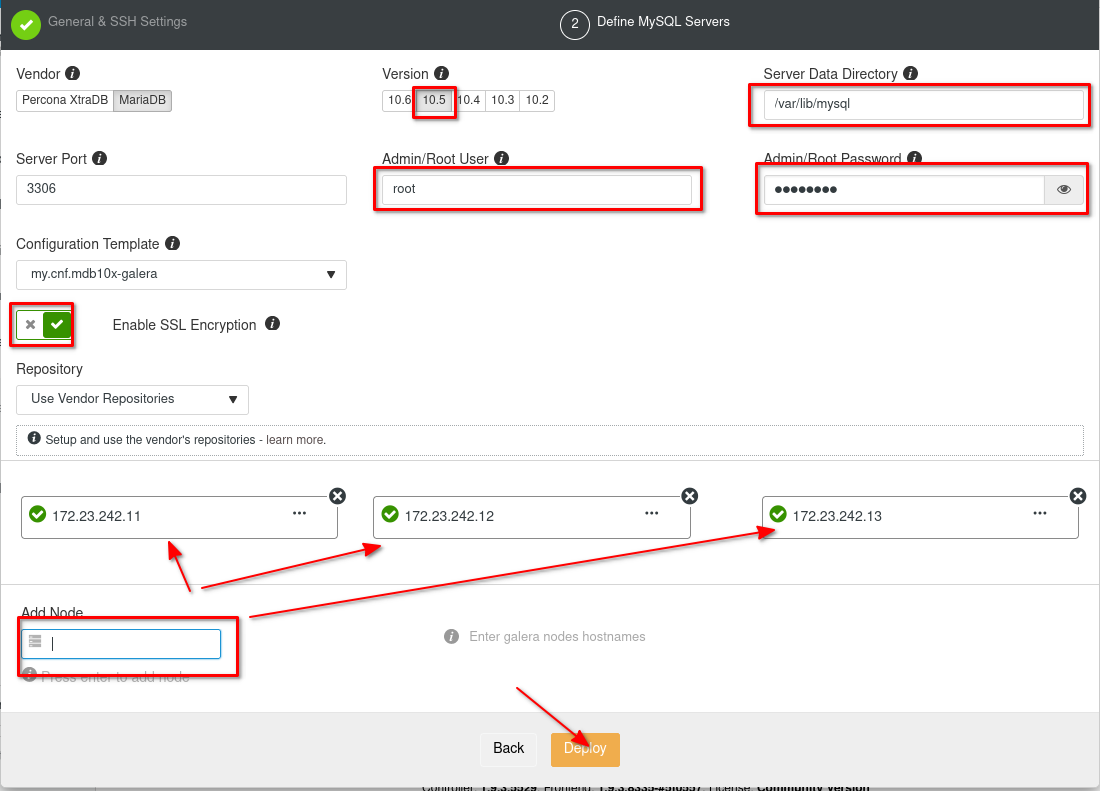Toggle the Enable SSL Encryption switch
This screenshot has height=791, width=1100.
44,324
